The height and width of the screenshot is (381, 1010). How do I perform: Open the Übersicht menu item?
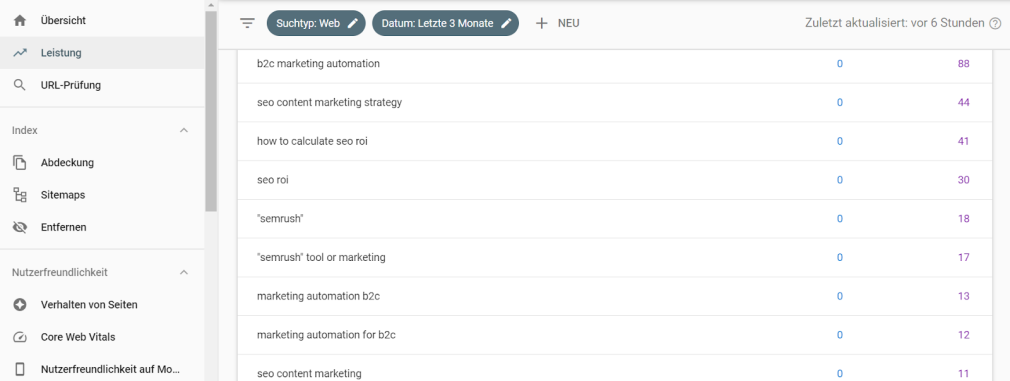[102, 21]
